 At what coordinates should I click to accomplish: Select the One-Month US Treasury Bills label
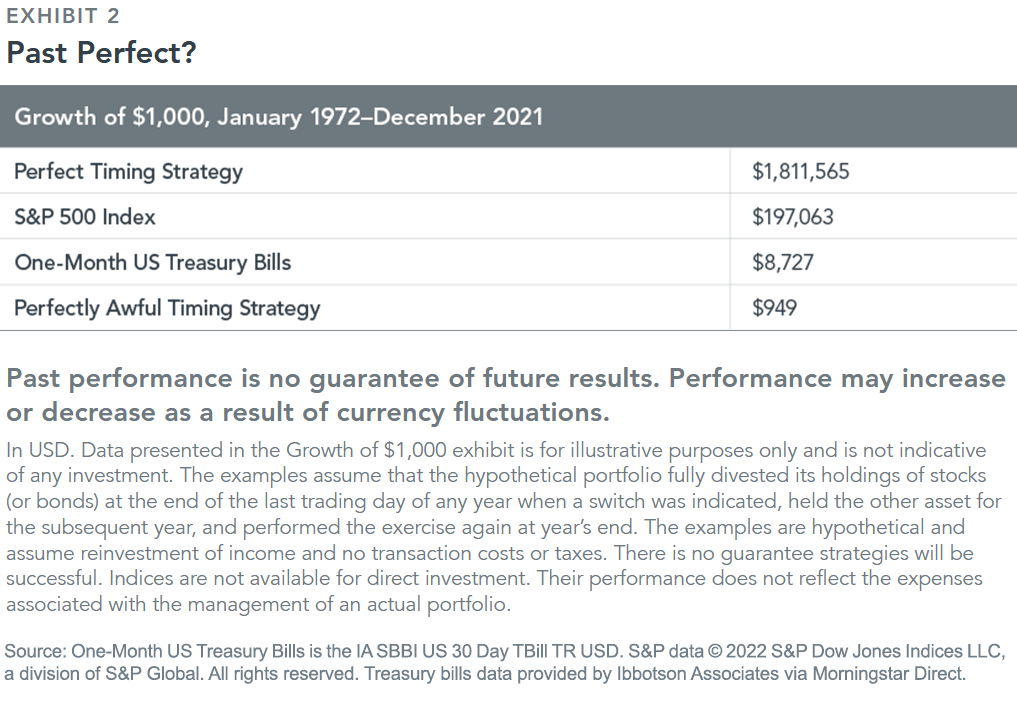click(x=152, y=262)
